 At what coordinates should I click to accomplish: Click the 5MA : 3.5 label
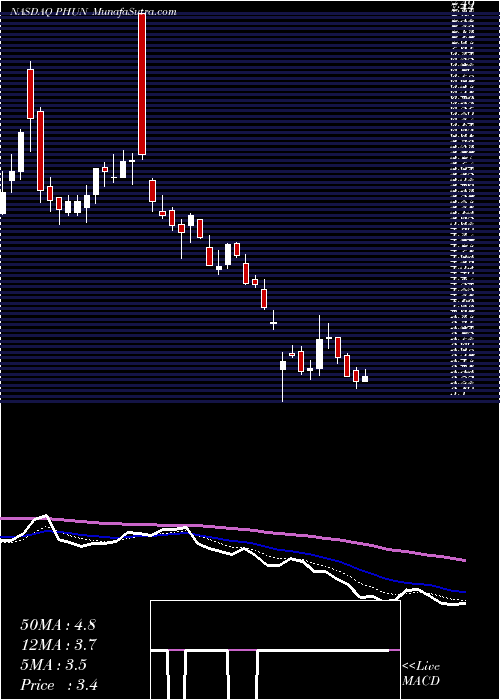54,665
